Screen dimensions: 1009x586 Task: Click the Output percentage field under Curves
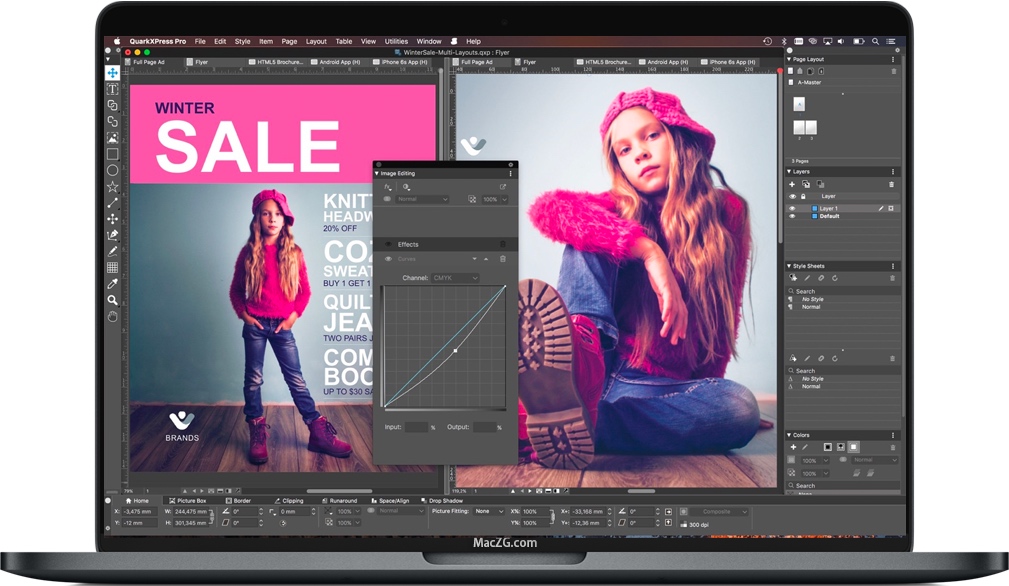pos(485,427)
